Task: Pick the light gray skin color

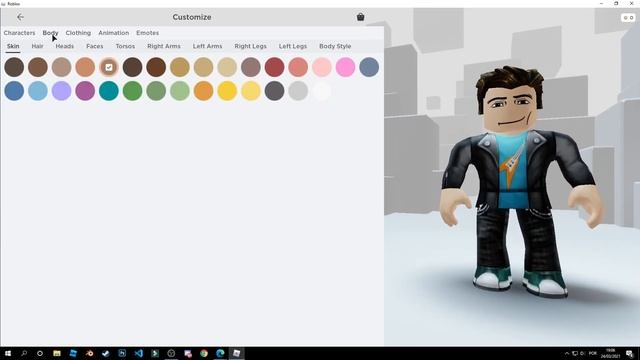Action: tap(298, 91)
